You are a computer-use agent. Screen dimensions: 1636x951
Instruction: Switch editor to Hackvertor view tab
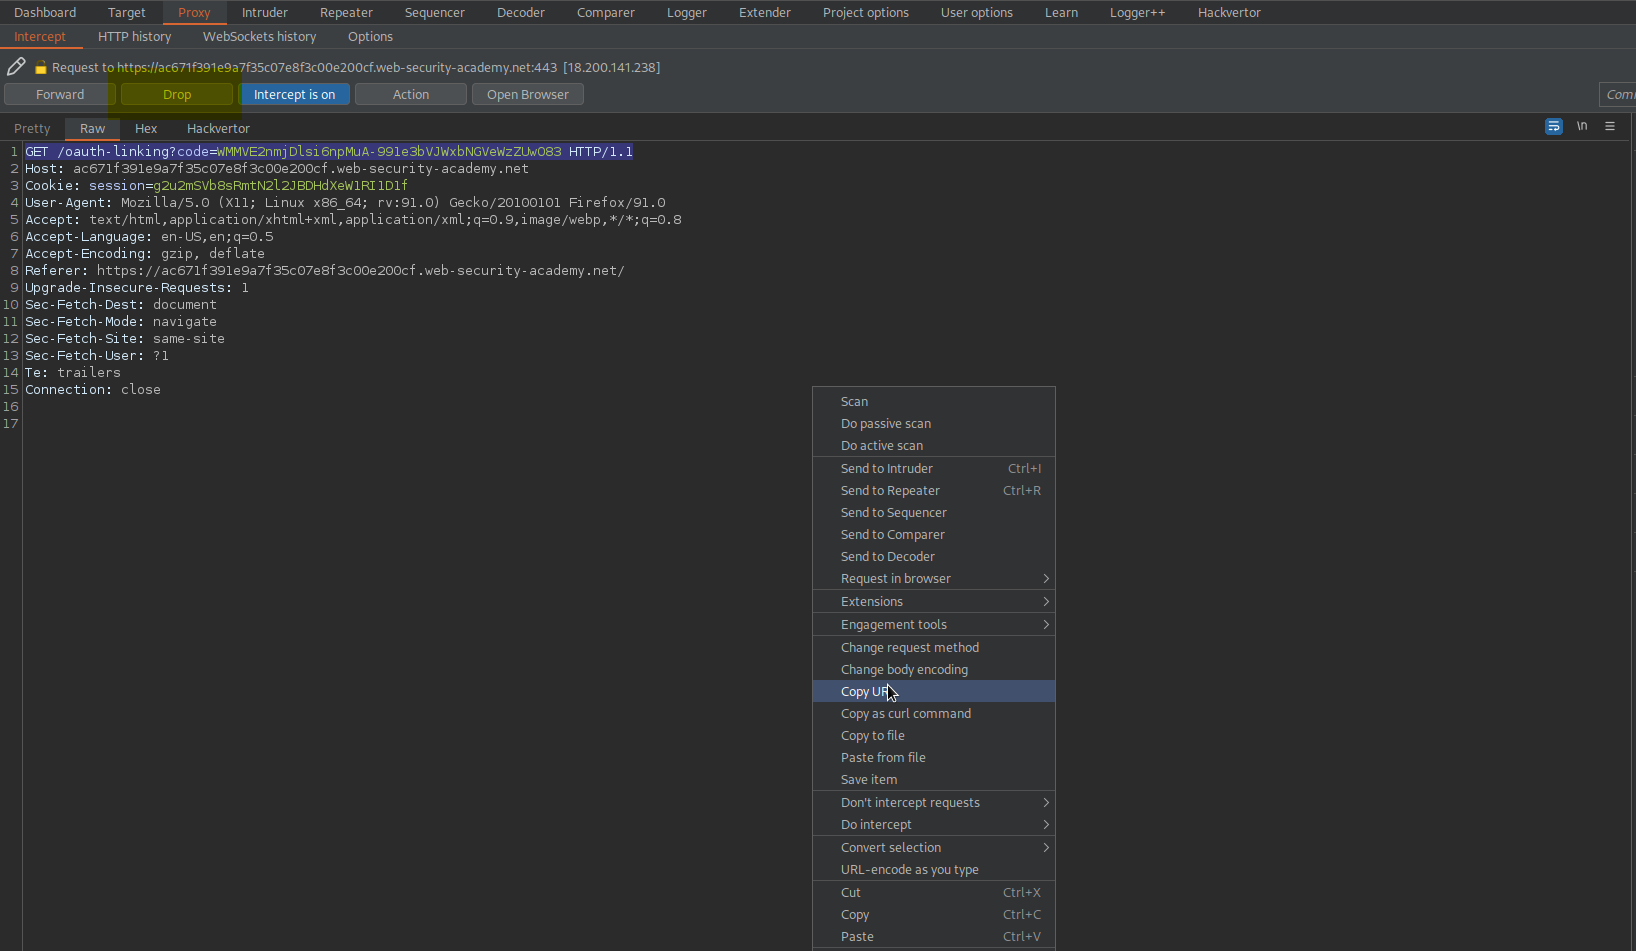pos(218,128)
